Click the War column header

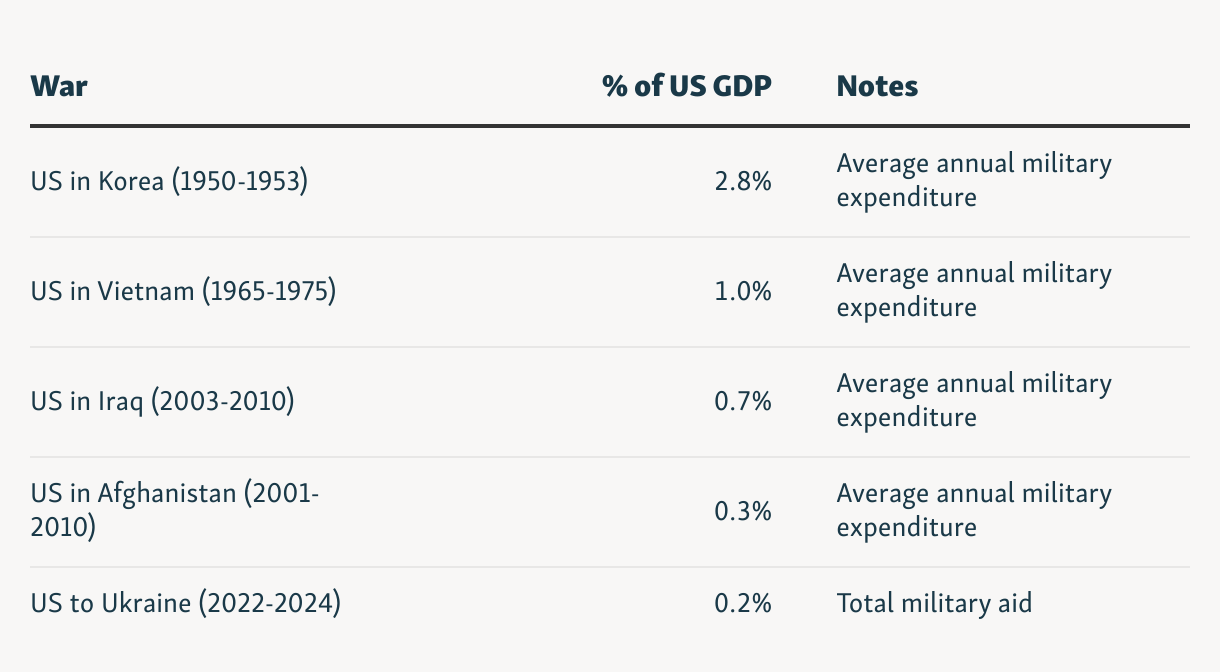pos(59,86)
